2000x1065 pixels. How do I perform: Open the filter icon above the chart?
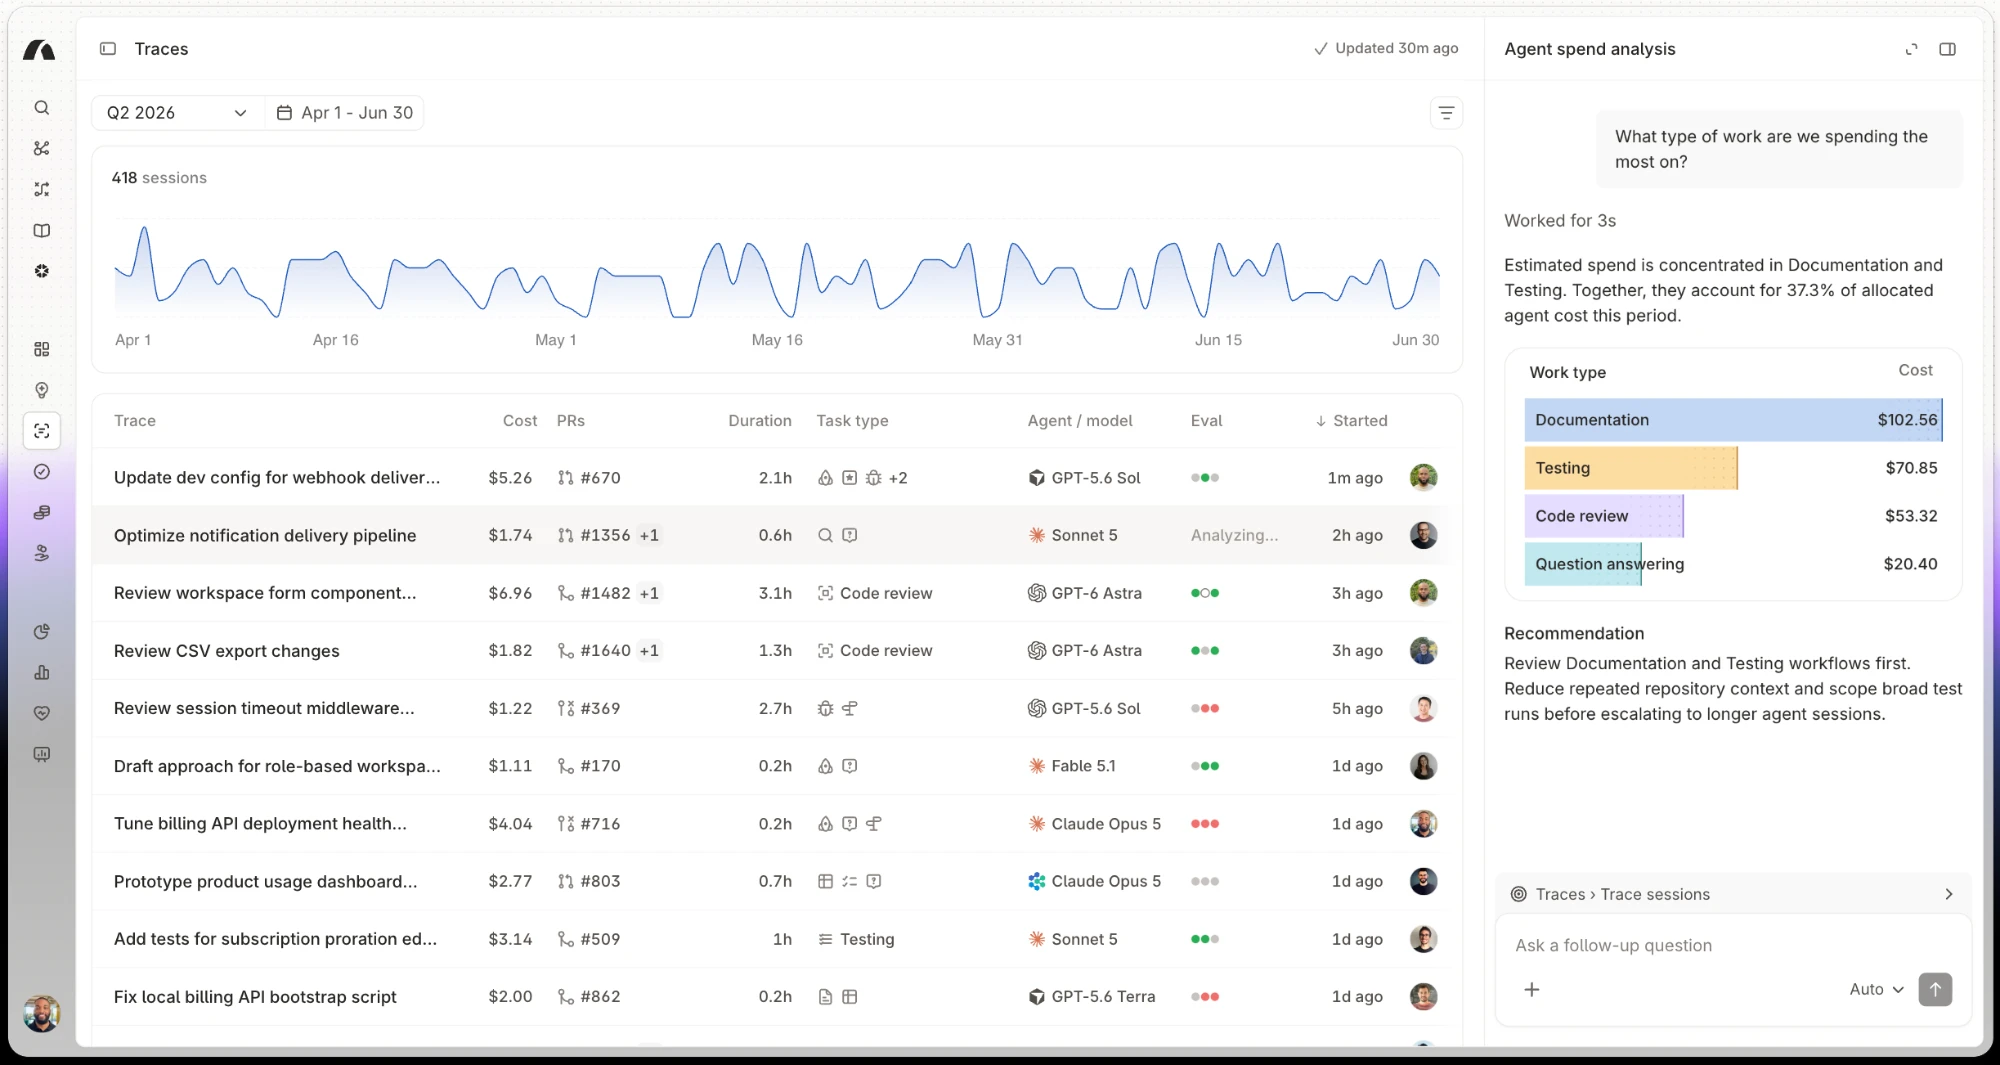(x=1446, y=113)
